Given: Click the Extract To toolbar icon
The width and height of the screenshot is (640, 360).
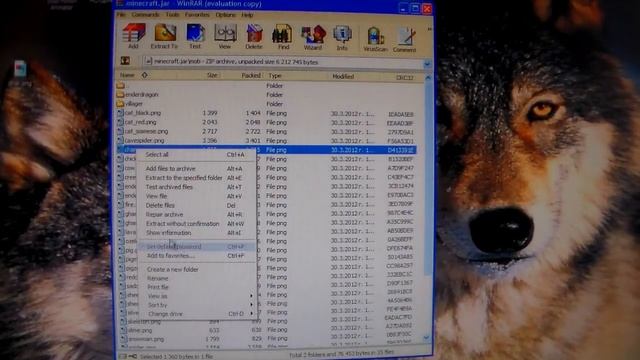Looking at the screenshot, I should tap(164, 36).
